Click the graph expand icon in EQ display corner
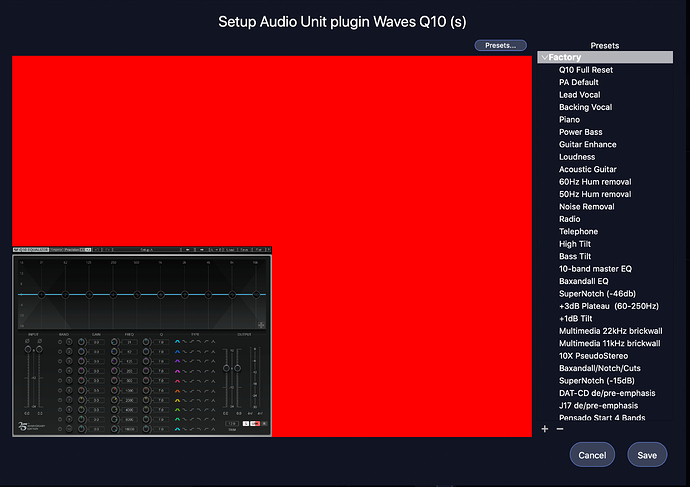 point(261,325)
